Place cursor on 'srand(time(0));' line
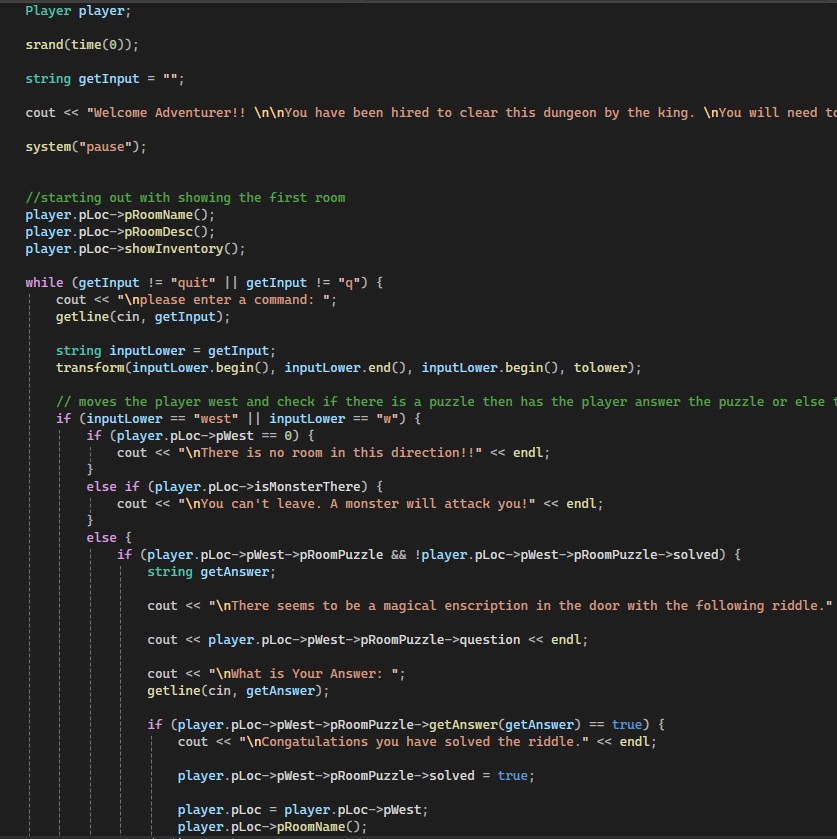This screenshot has height=839, width=837. (82, 45)
